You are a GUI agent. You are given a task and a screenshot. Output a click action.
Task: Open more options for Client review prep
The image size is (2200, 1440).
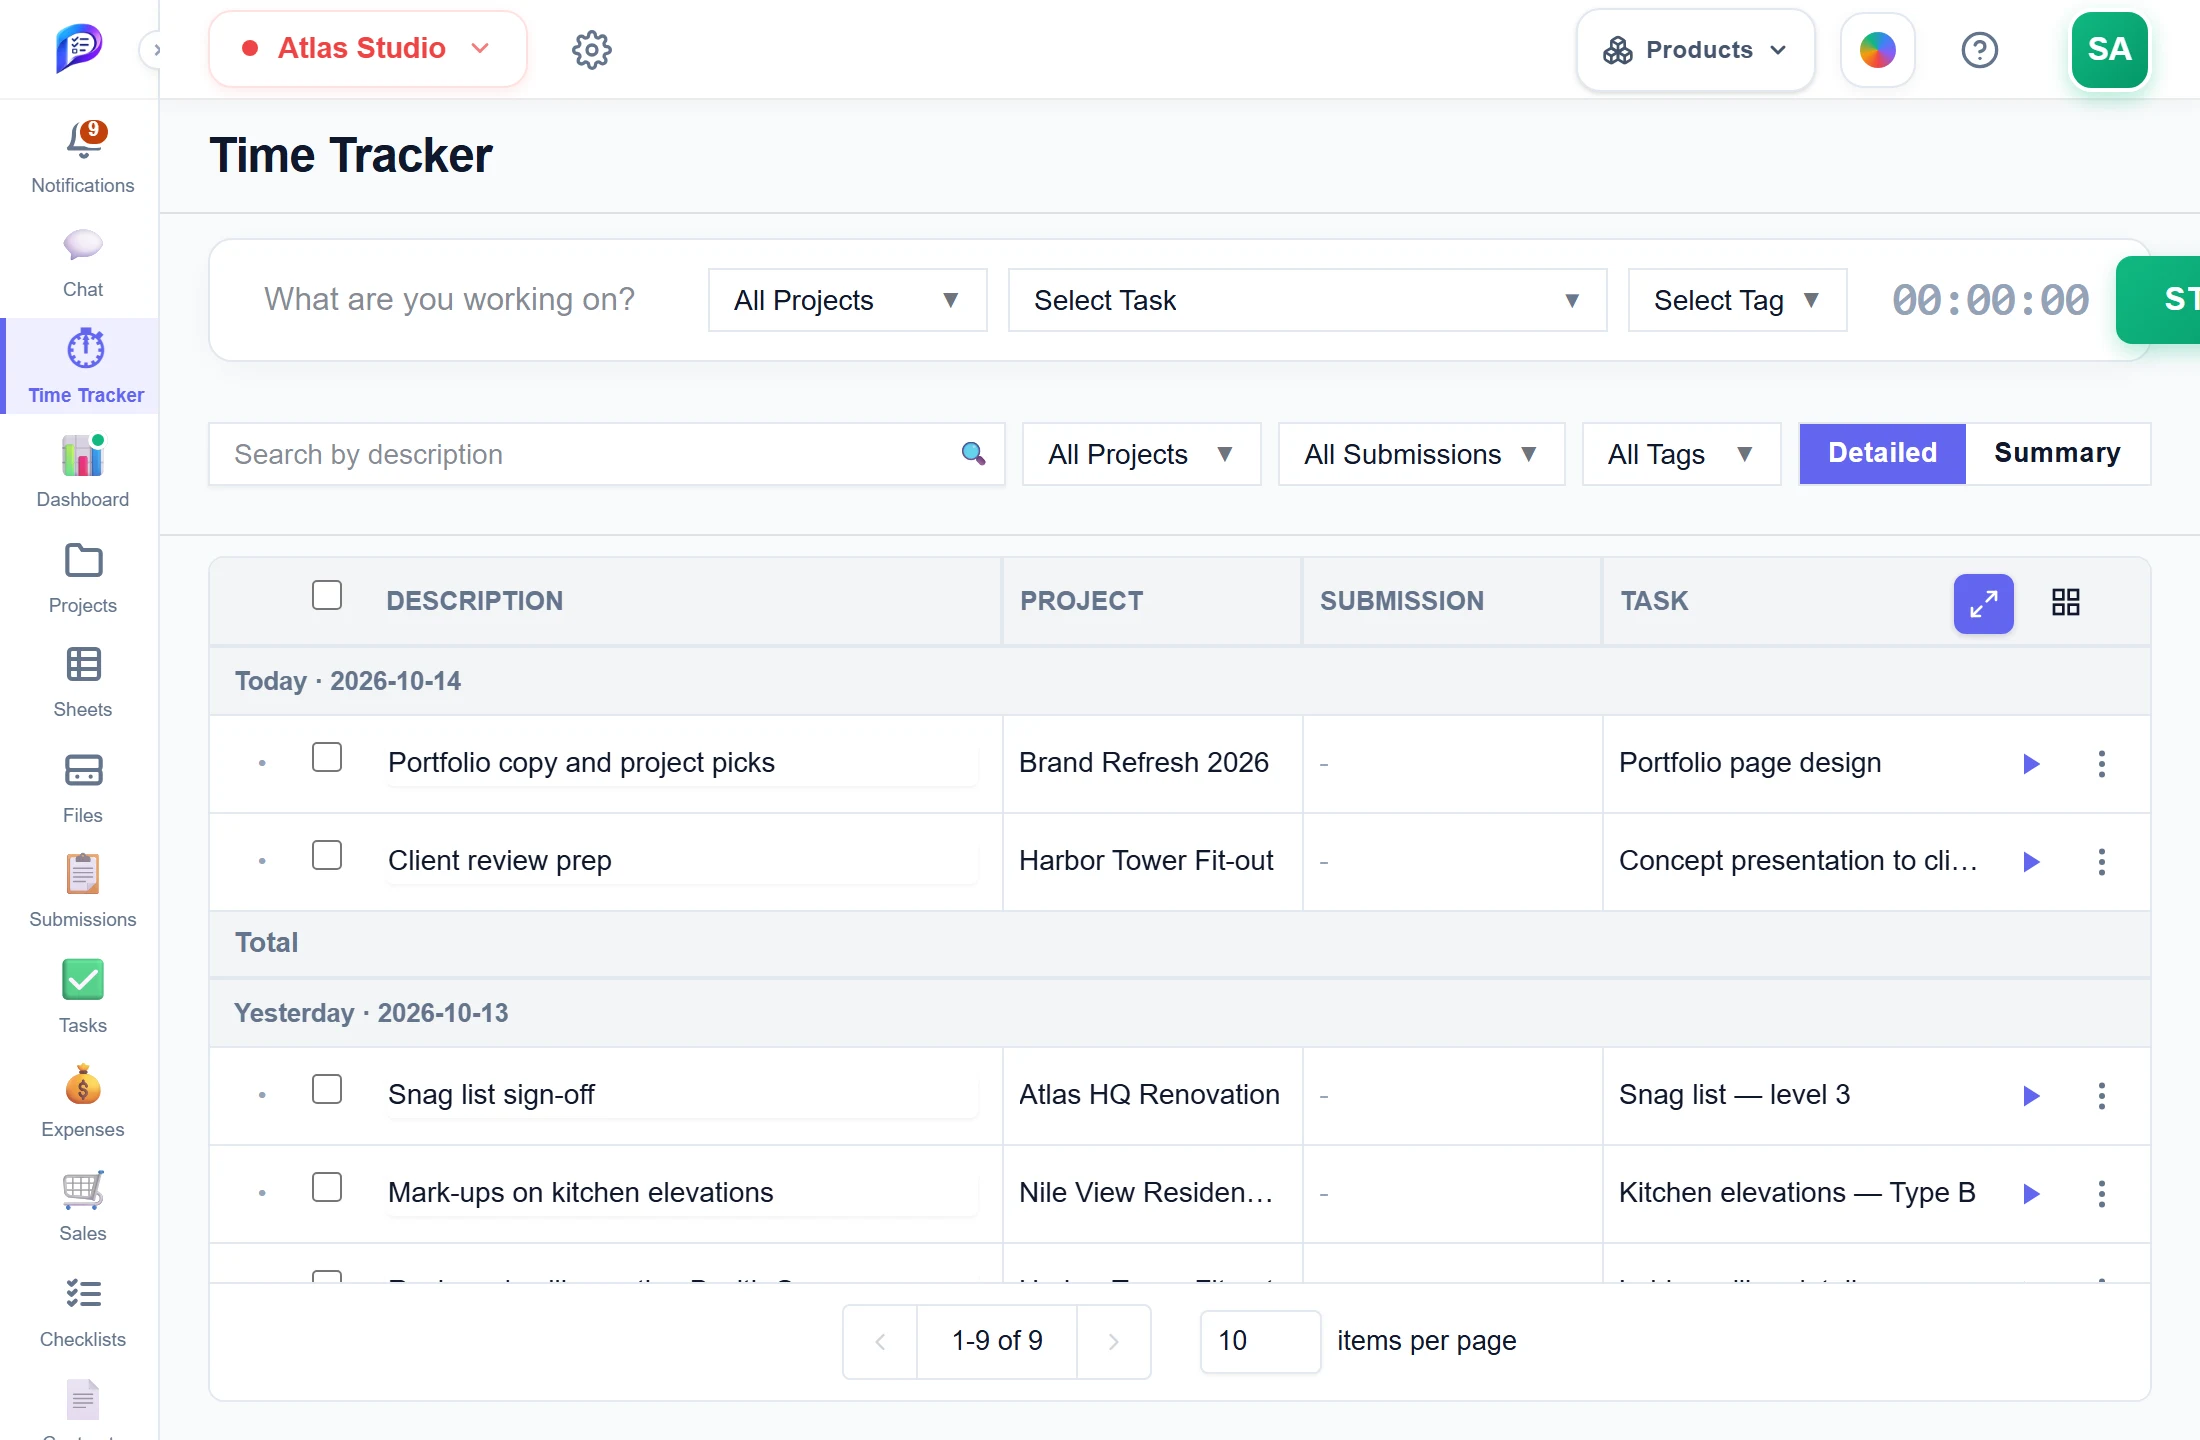point(2101,861)
